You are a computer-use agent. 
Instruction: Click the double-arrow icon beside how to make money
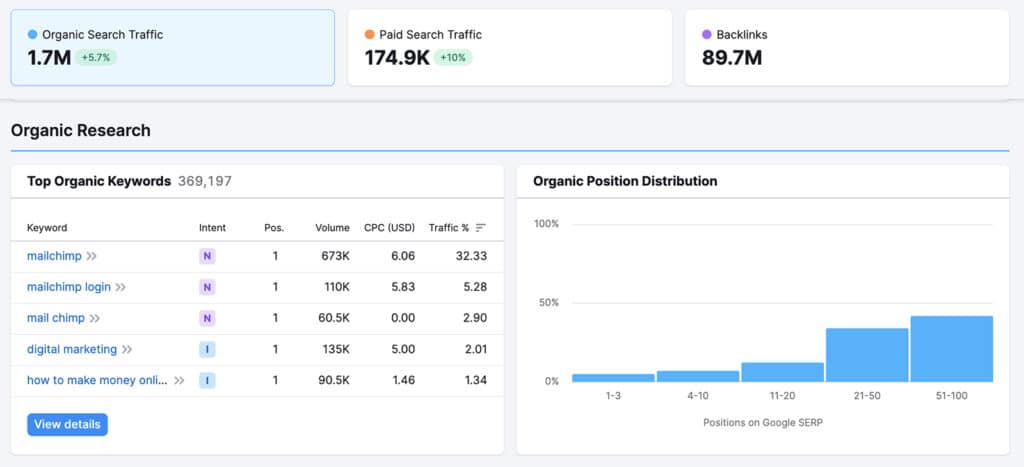[179, 380]
